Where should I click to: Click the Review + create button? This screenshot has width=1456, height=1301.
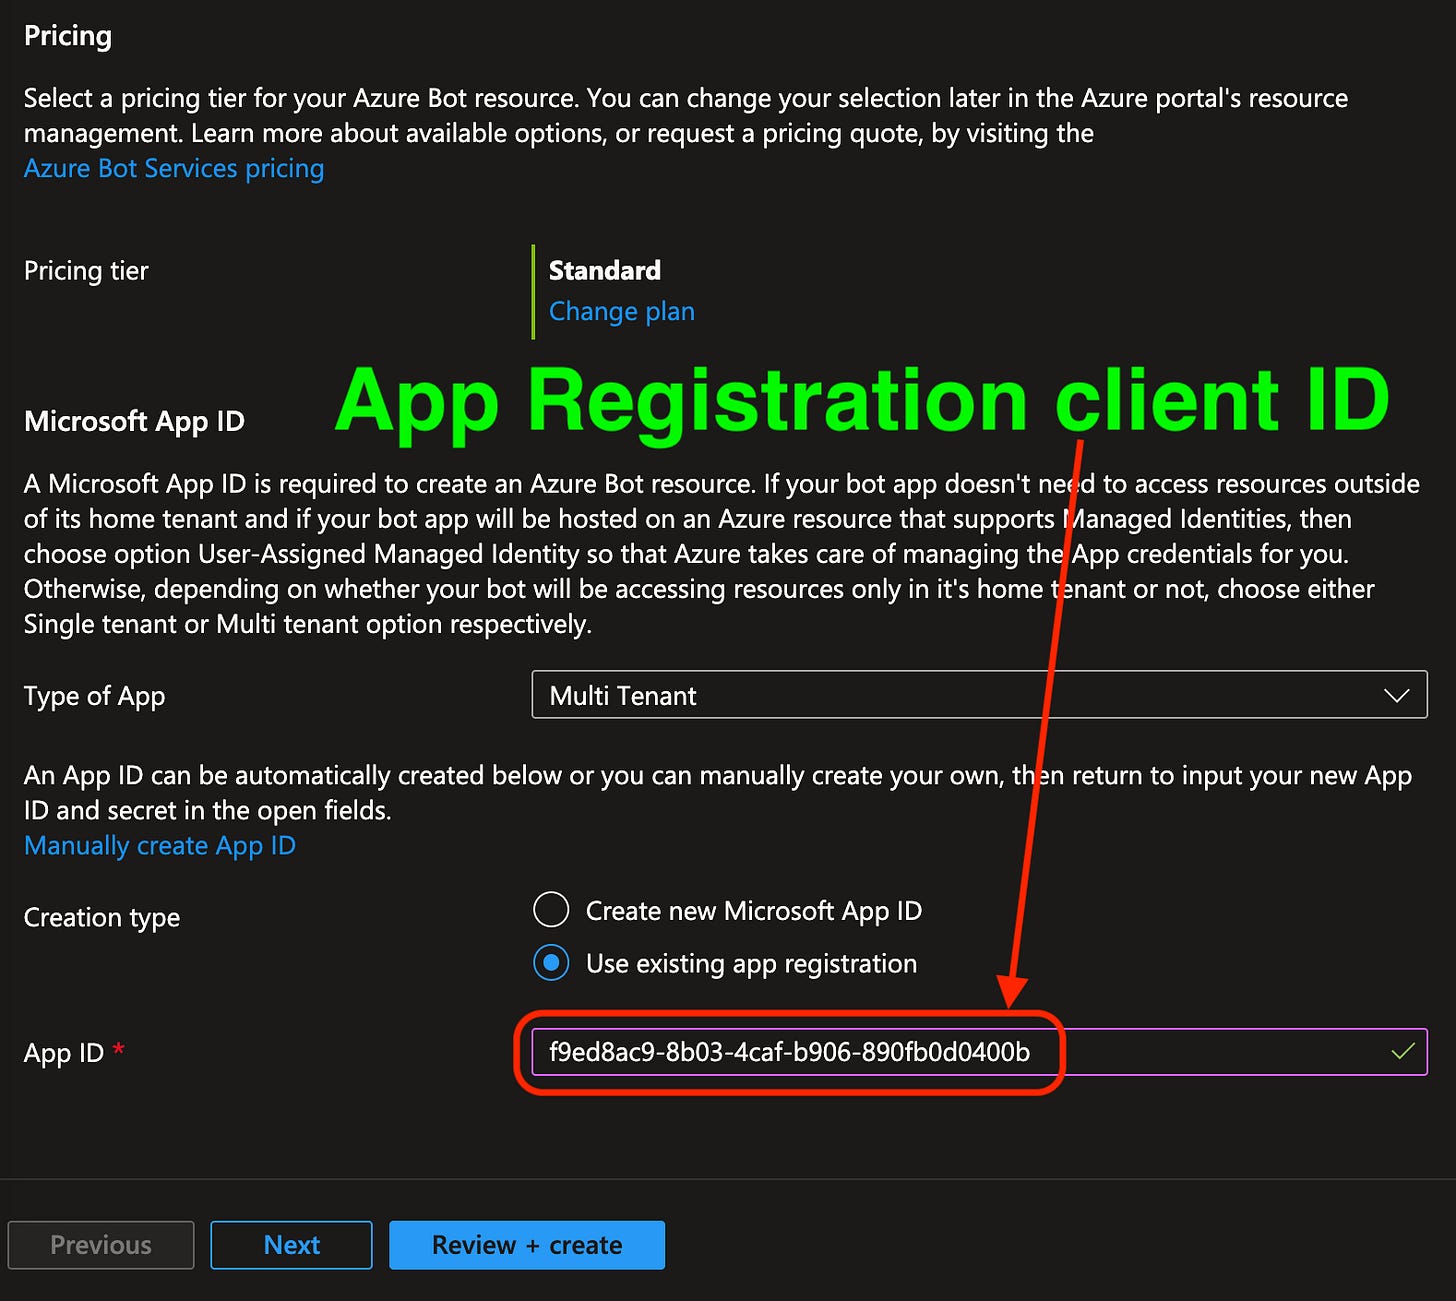pos(527,1245)
